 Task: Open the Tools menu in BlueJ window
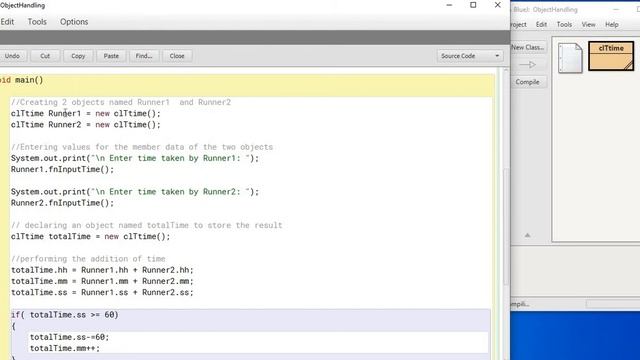564,24
